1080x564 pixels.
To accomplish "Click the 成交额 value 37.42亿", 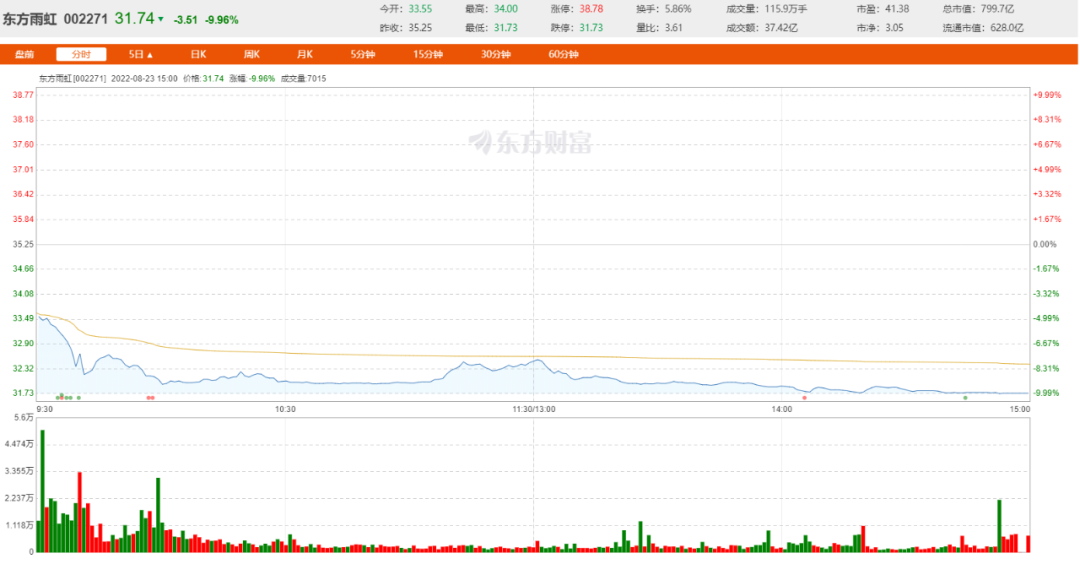I will pos(781,28).
